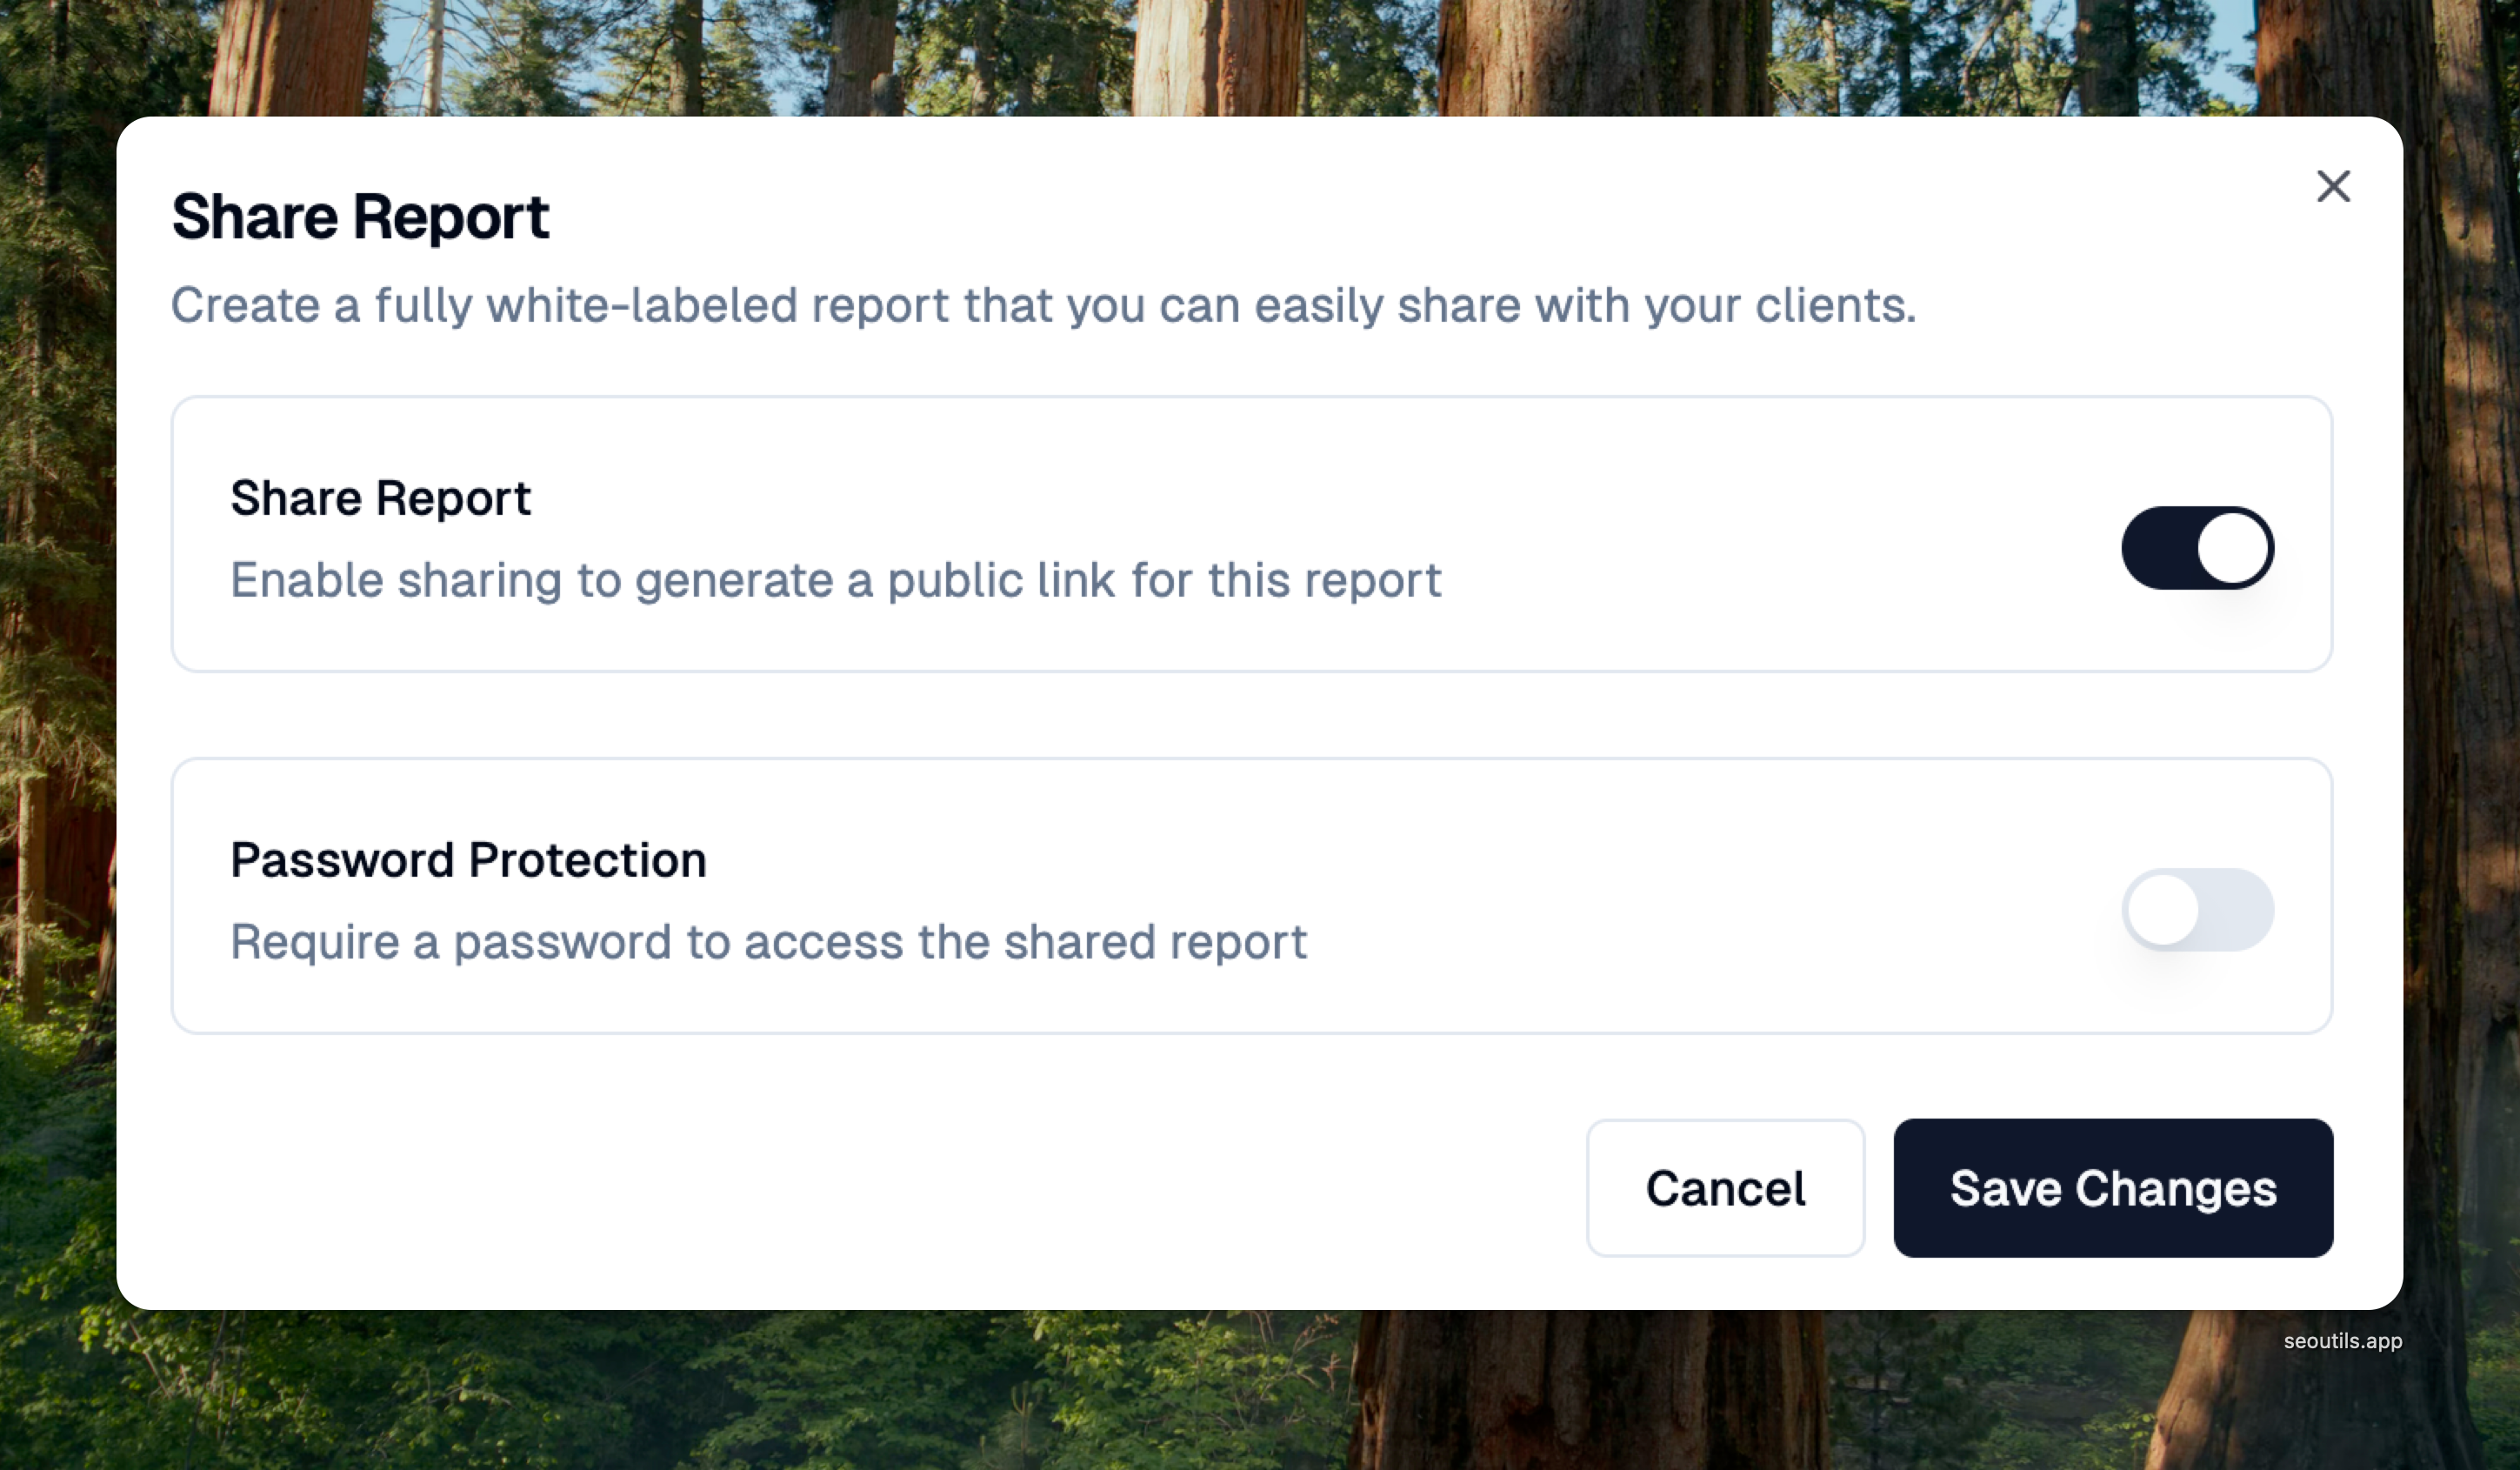Click the 'shared report' phrase in description
Image resolution: width=2520 pixels, height=1470 pixels.
click(x=1155, y=942)
